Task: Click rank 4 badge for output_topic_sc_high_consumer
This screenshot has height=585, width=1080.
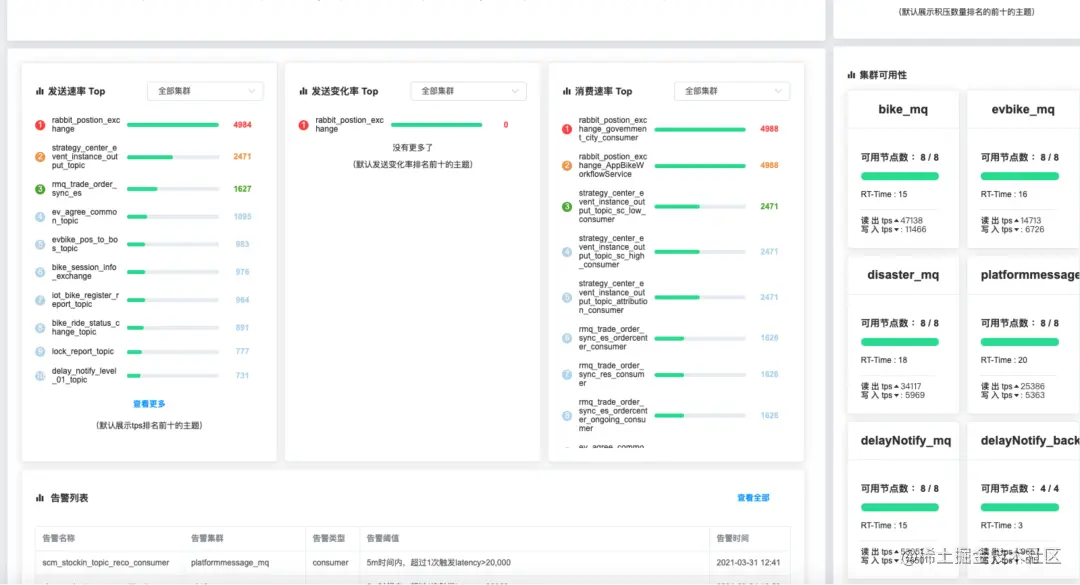Action: (567, 252)
